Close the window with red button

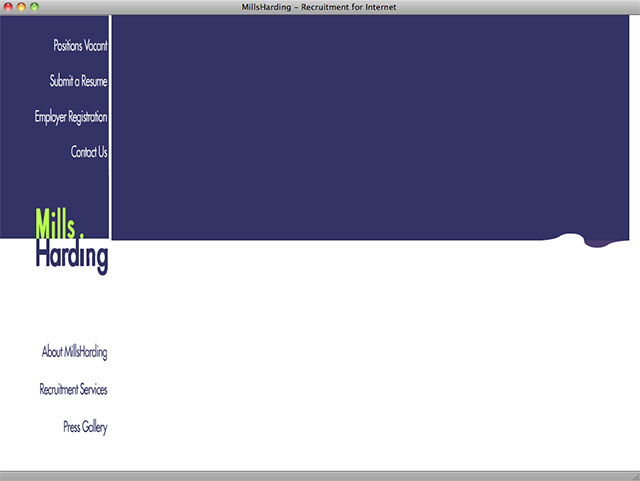[x=8, y=7]
